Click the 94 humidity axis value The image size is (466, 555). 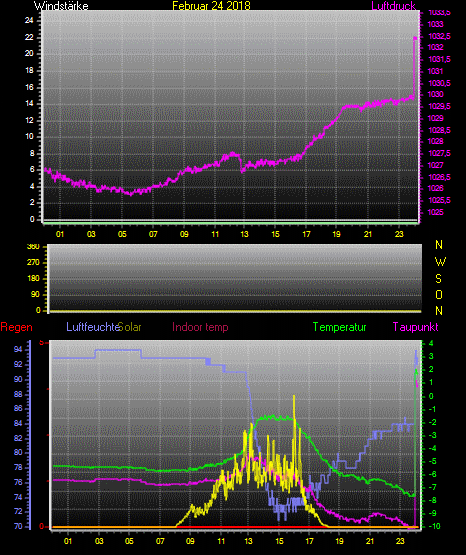pos(18,349)
